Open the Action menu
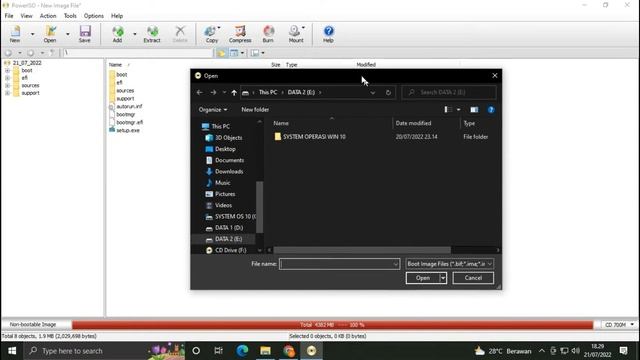Image resolution: width=640 pixels, height=360 pixels. tap(48, 16)
